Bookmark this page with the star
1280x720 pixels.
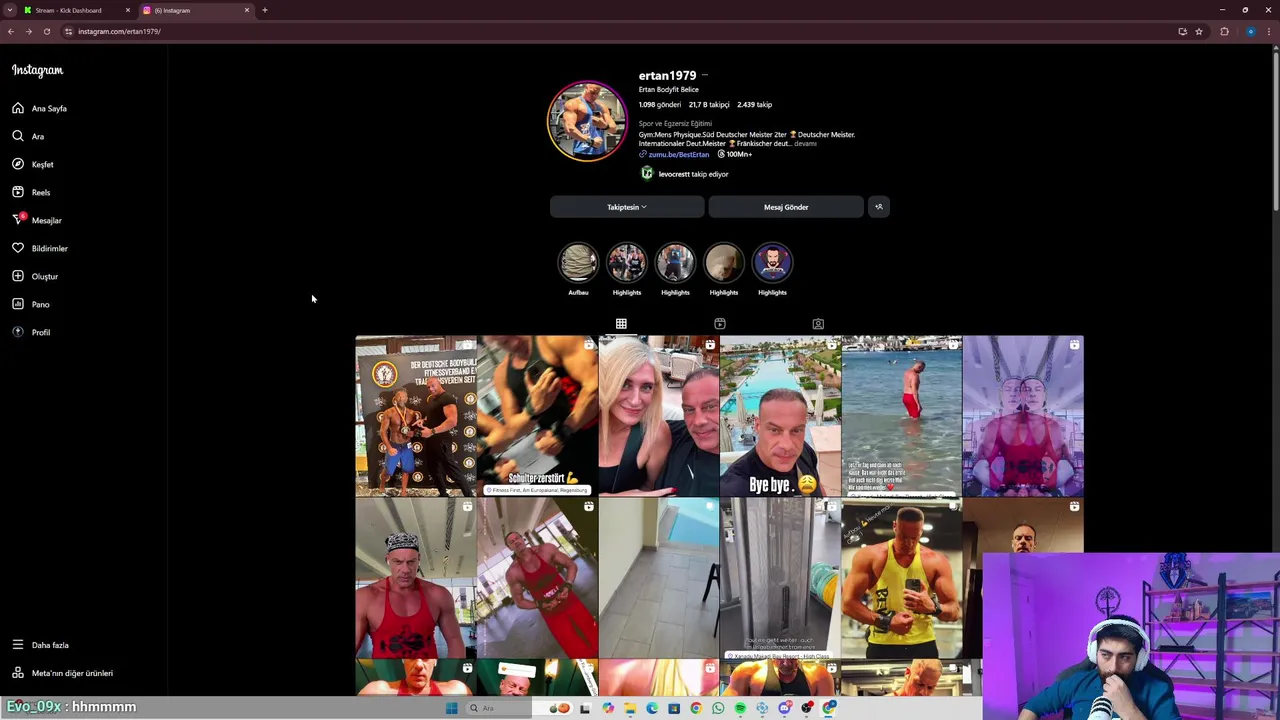coord(1199,31)
